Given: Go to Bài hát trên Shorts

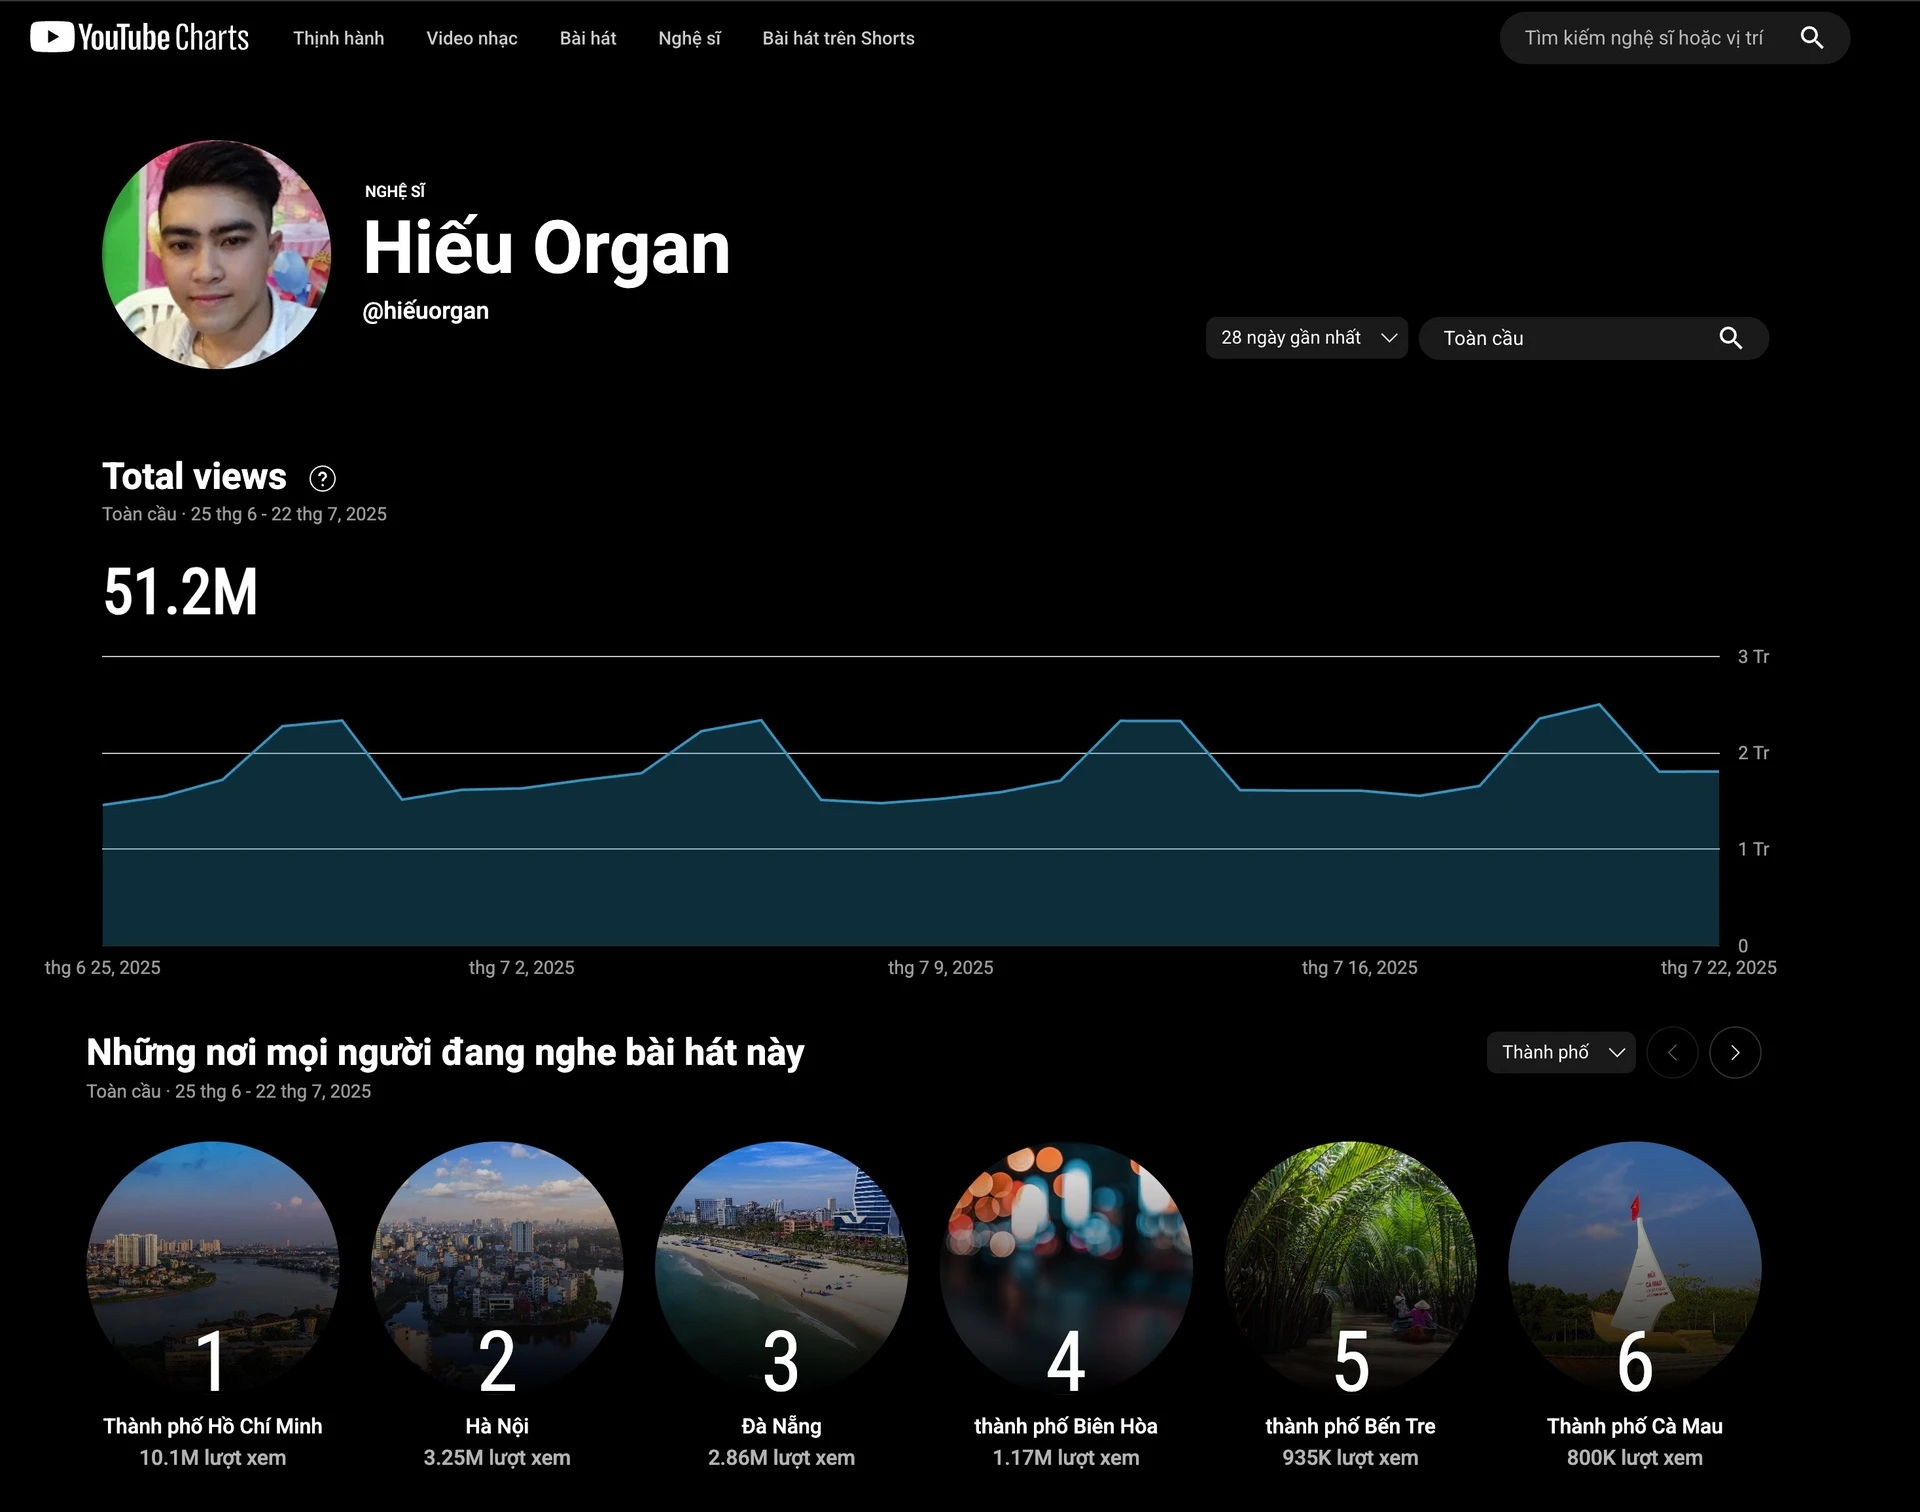Looking at the screenshot, I should click(838, 38).
